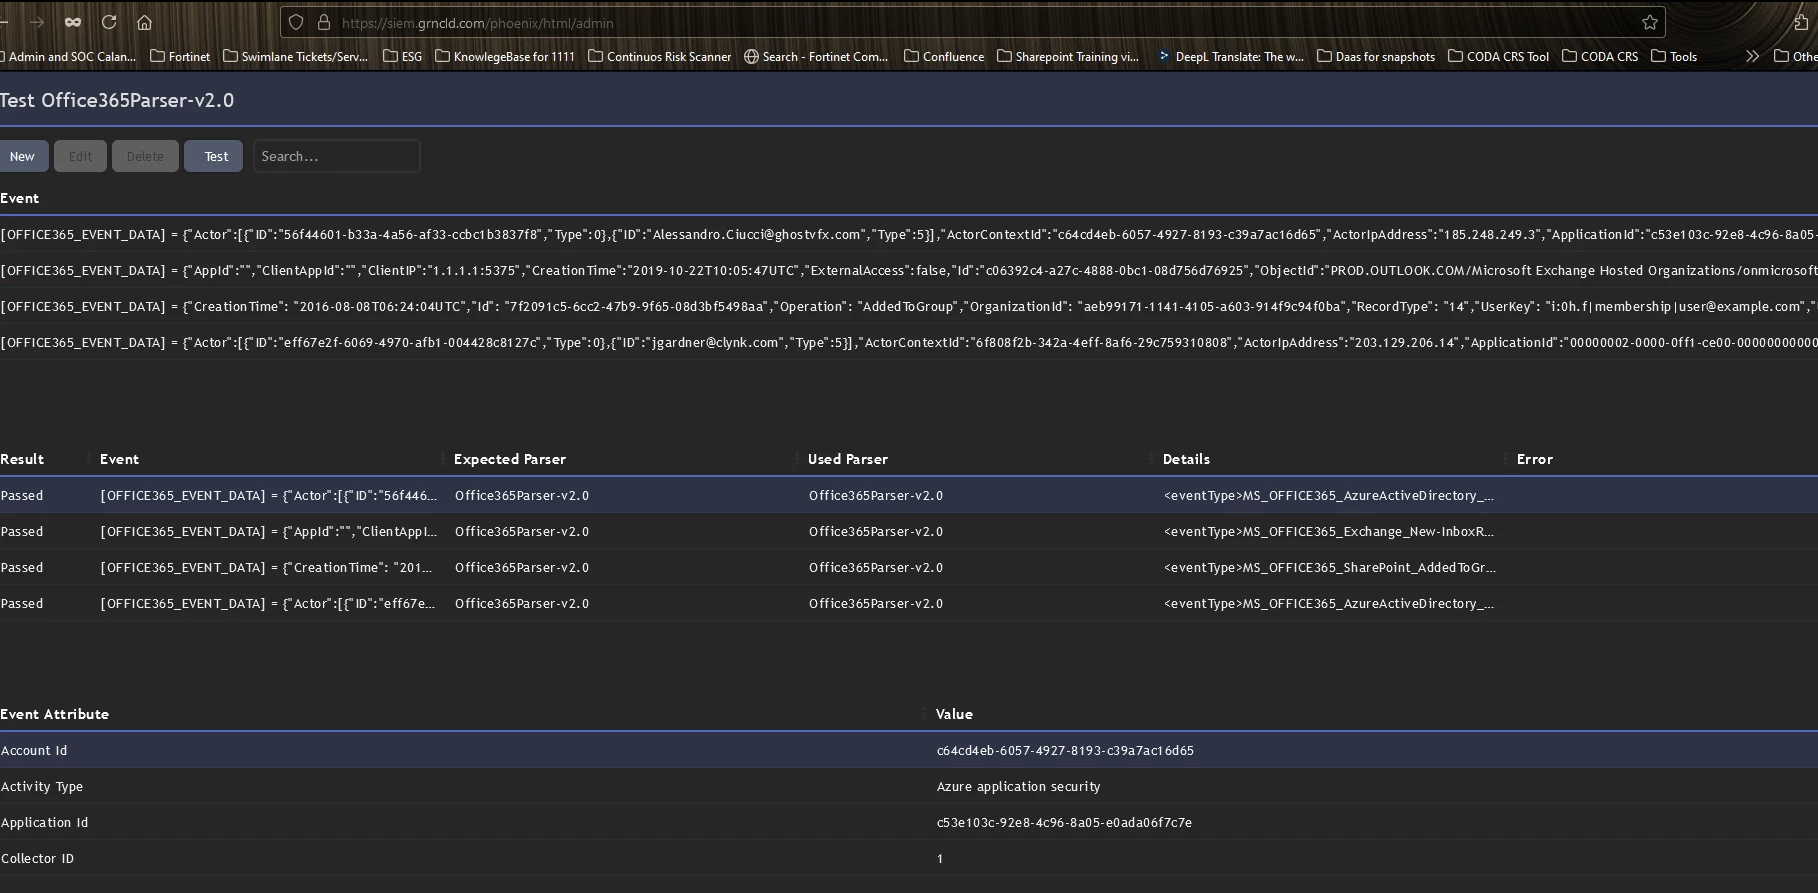Click the New button

22,156
